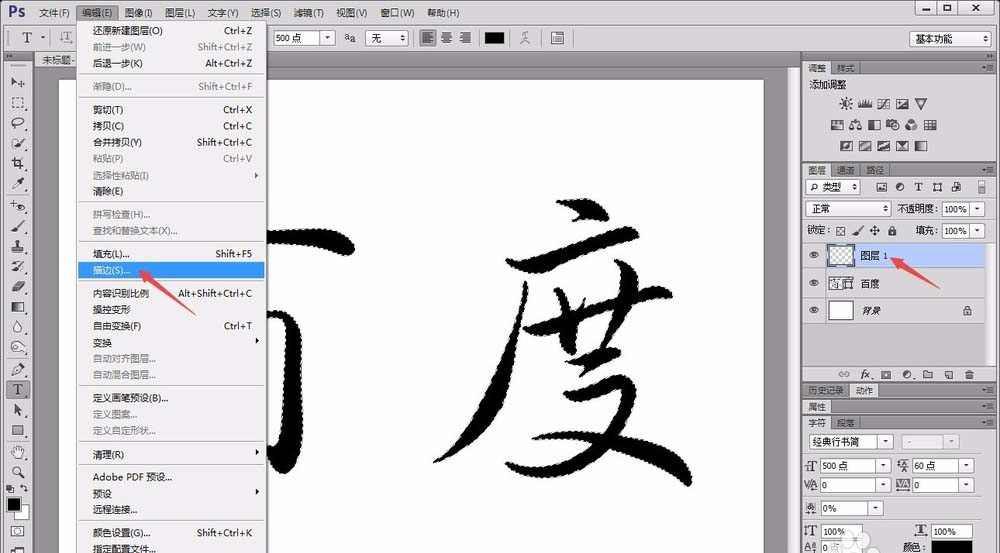Viewport: 1000px width, 553px height.
Task: Open the Character panel toggle in options bar
Action: tap(557, 38)
